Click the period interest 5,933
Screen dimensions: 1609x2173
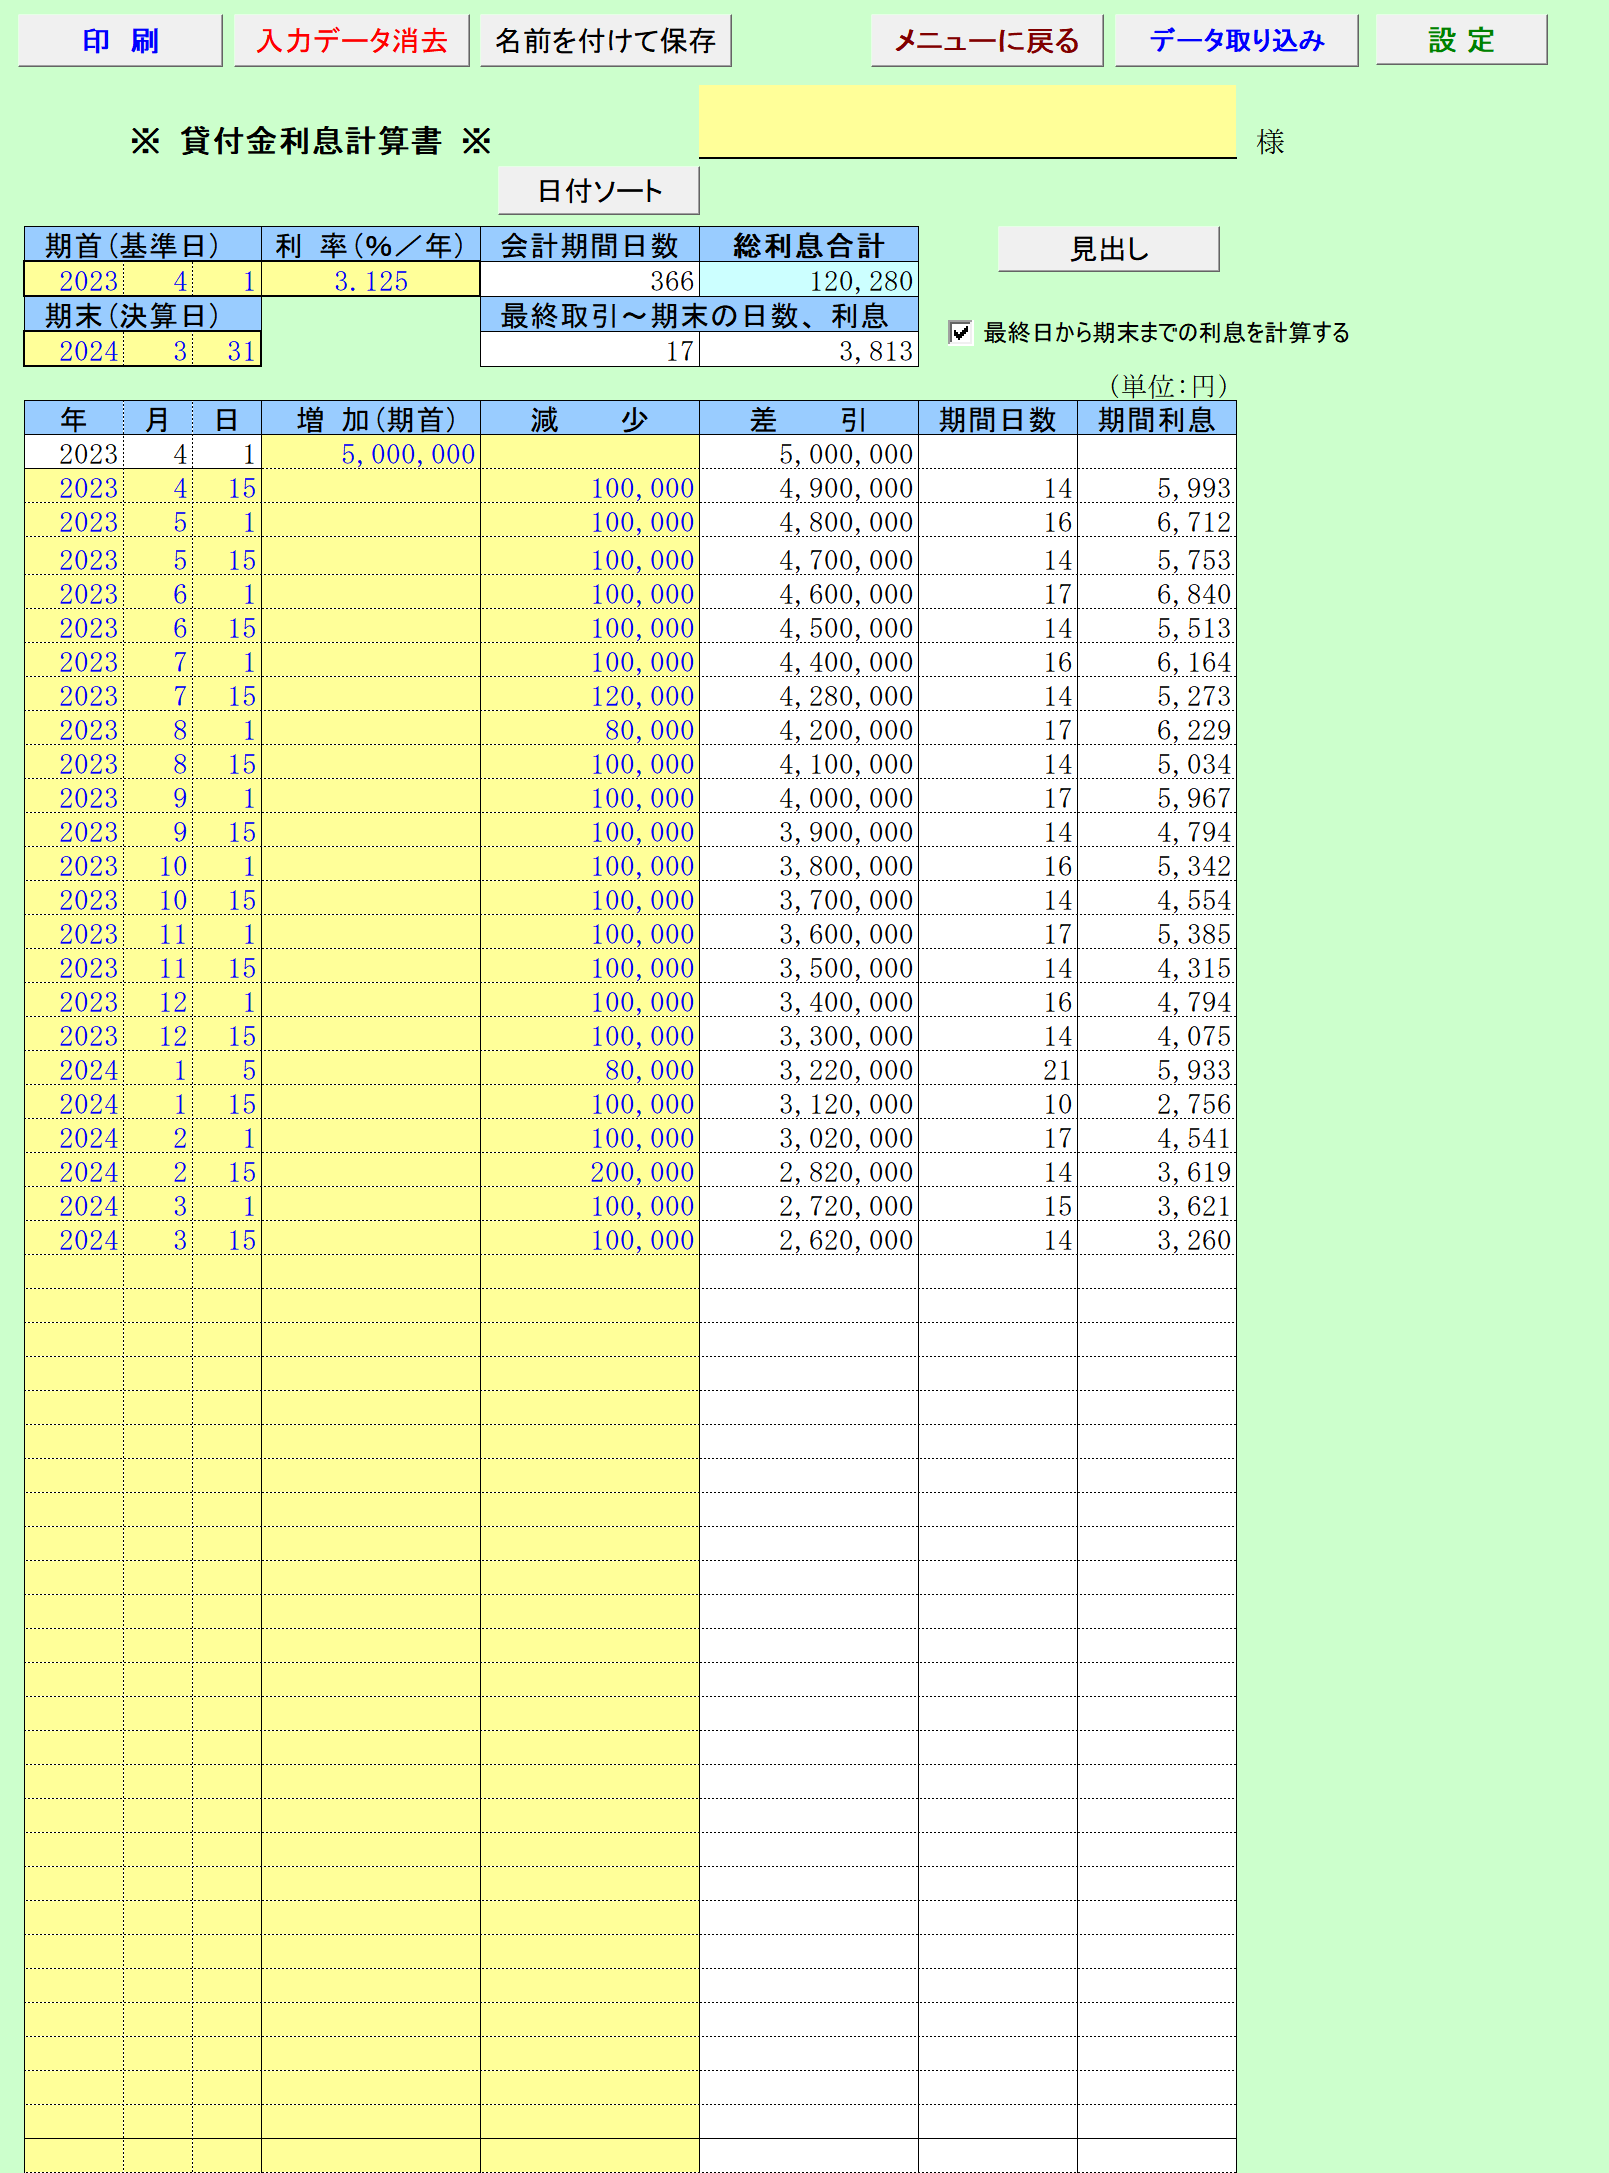[1157, 1070]
